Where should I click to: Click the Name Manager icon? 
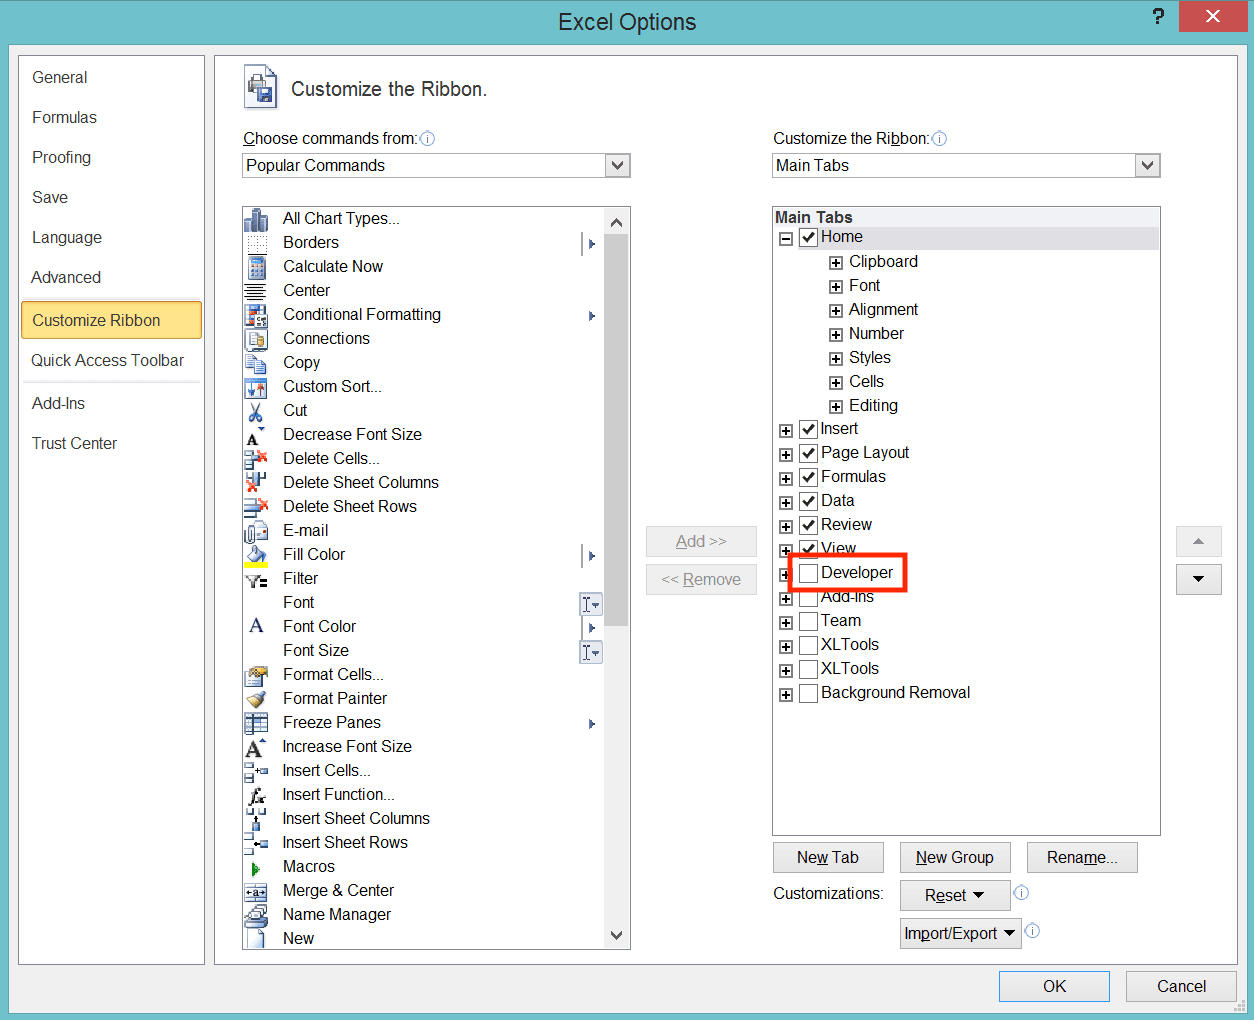(x=256, y=915)
